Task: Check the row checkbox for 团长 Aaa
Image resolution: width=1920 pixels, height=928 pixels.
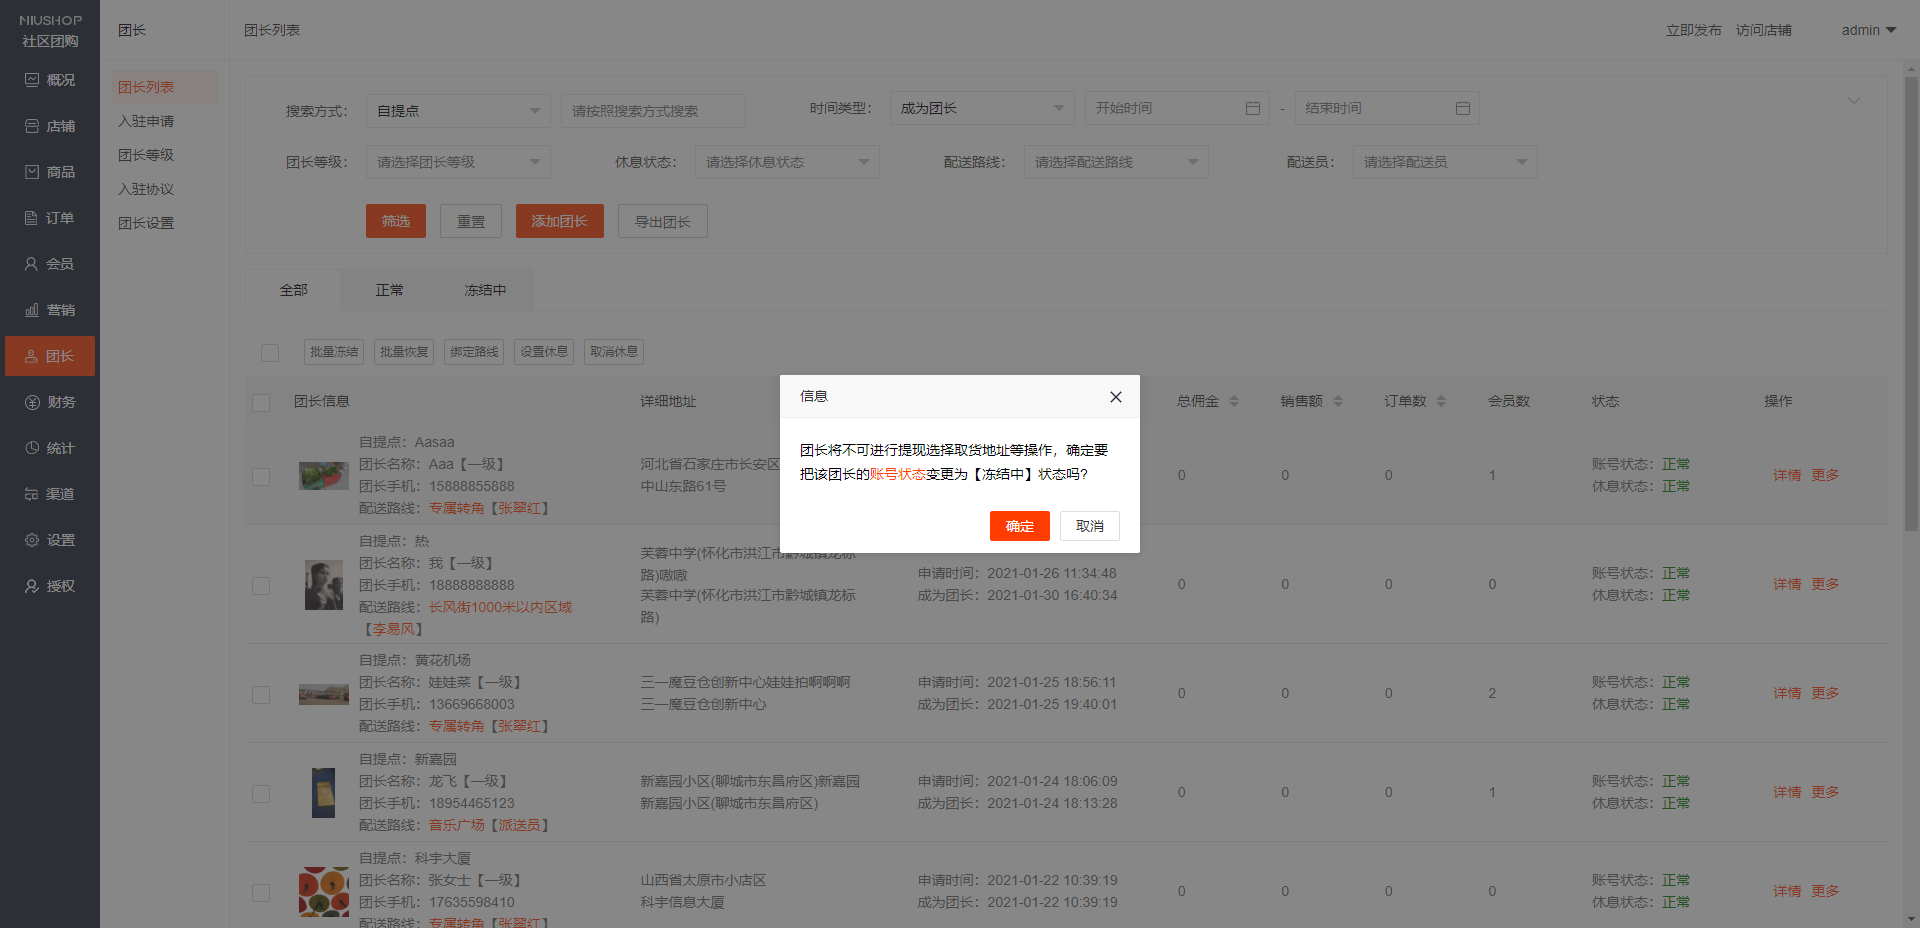Action: 261,476
